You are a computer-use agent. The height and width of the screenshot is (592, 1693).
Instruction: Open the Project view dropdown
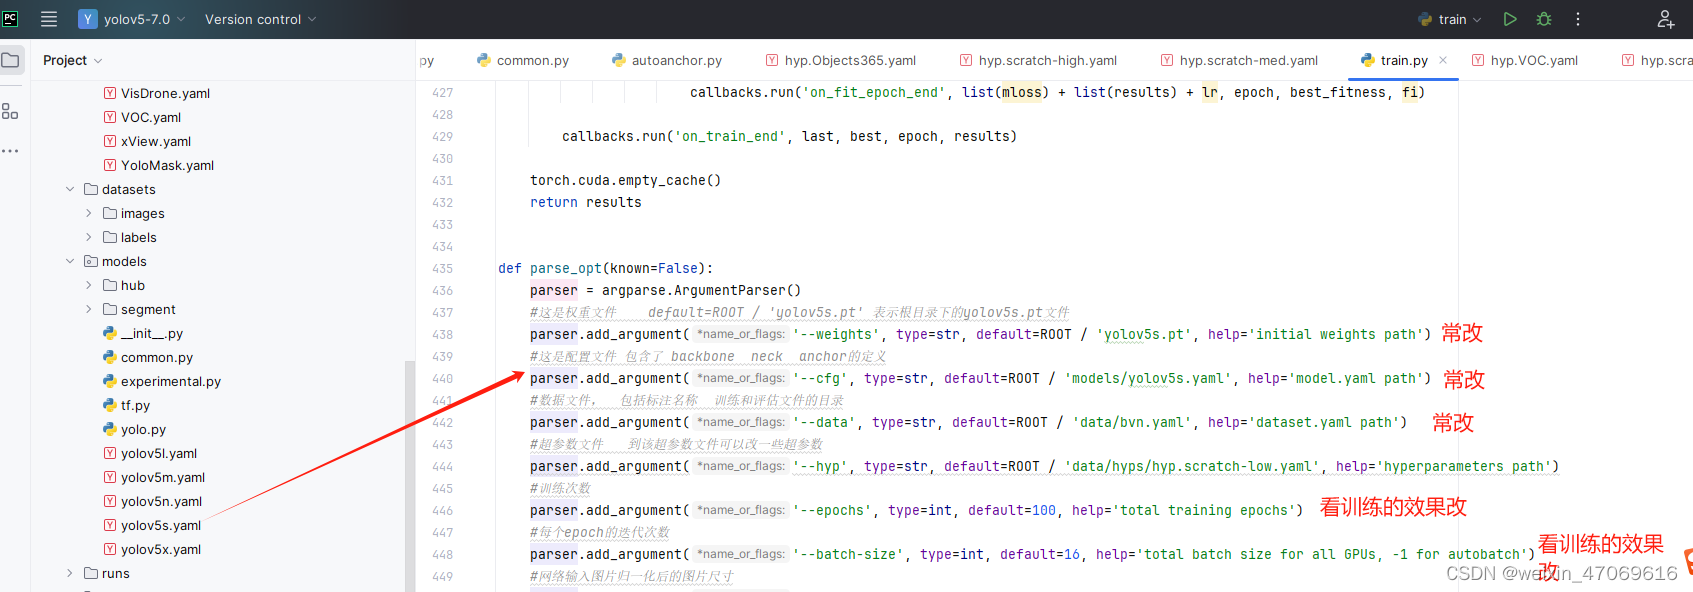[x=72, y=60]
